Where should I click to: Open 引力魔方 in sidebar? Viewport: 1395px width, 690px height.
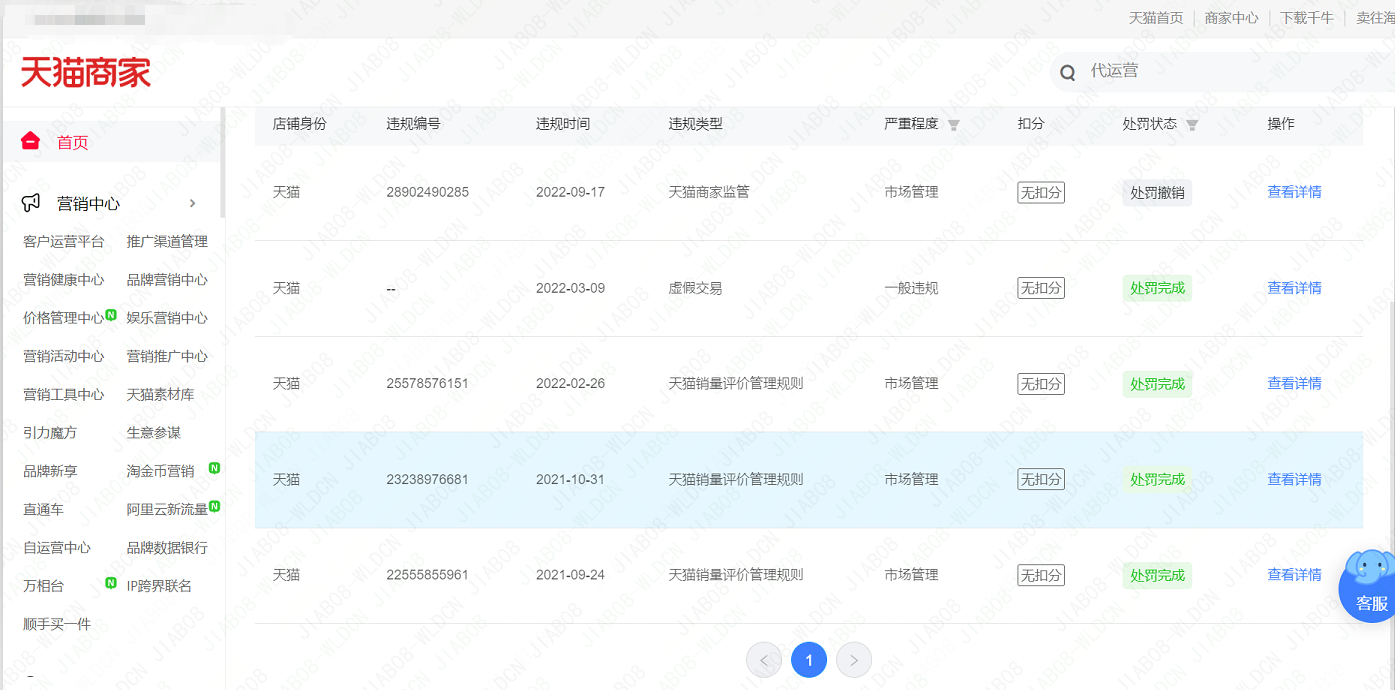(x=50, y=433)
